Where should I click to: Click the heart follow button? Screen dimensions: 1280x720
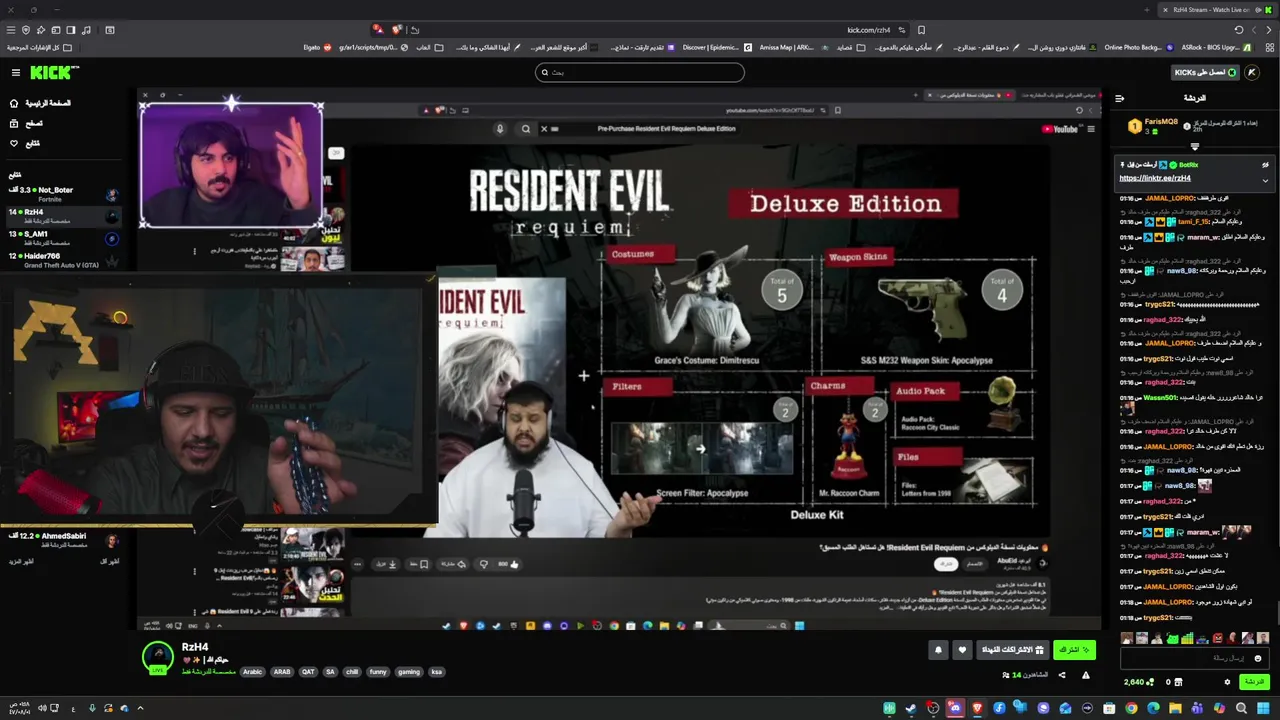tap(962, 650)
